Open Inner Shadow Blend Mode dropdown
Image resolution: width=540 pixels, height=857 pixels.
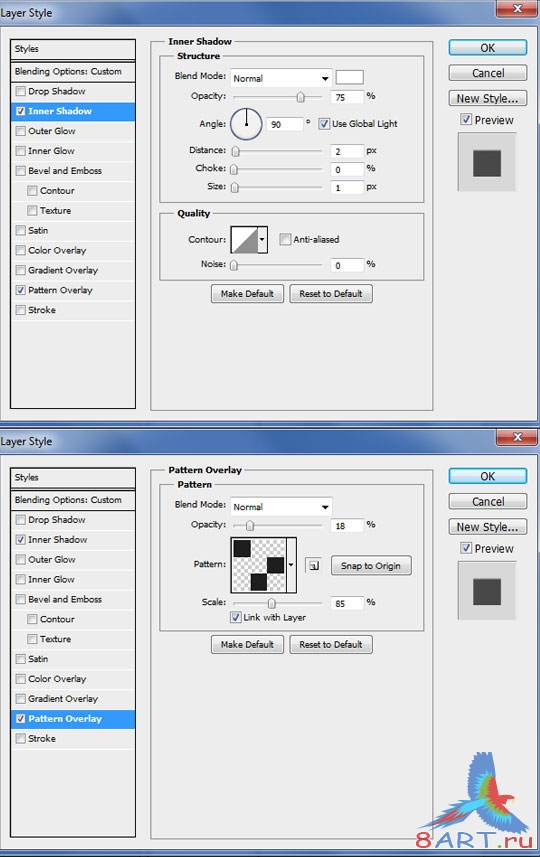click(281, 78)
